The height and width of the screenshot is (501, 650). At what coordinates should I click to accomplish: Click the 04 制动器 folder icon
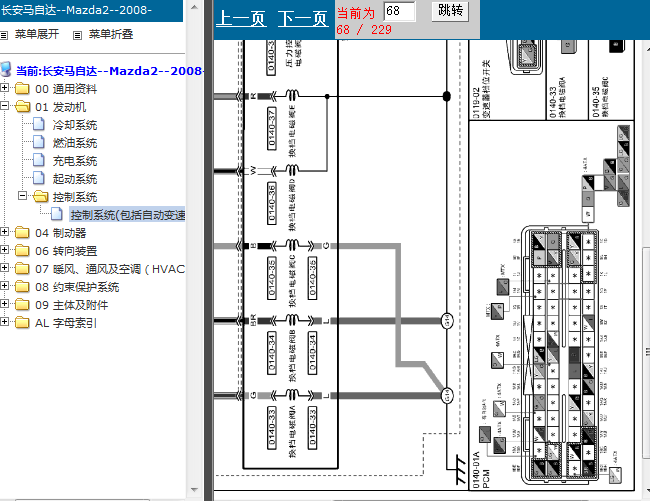click(x=22, y=232)
